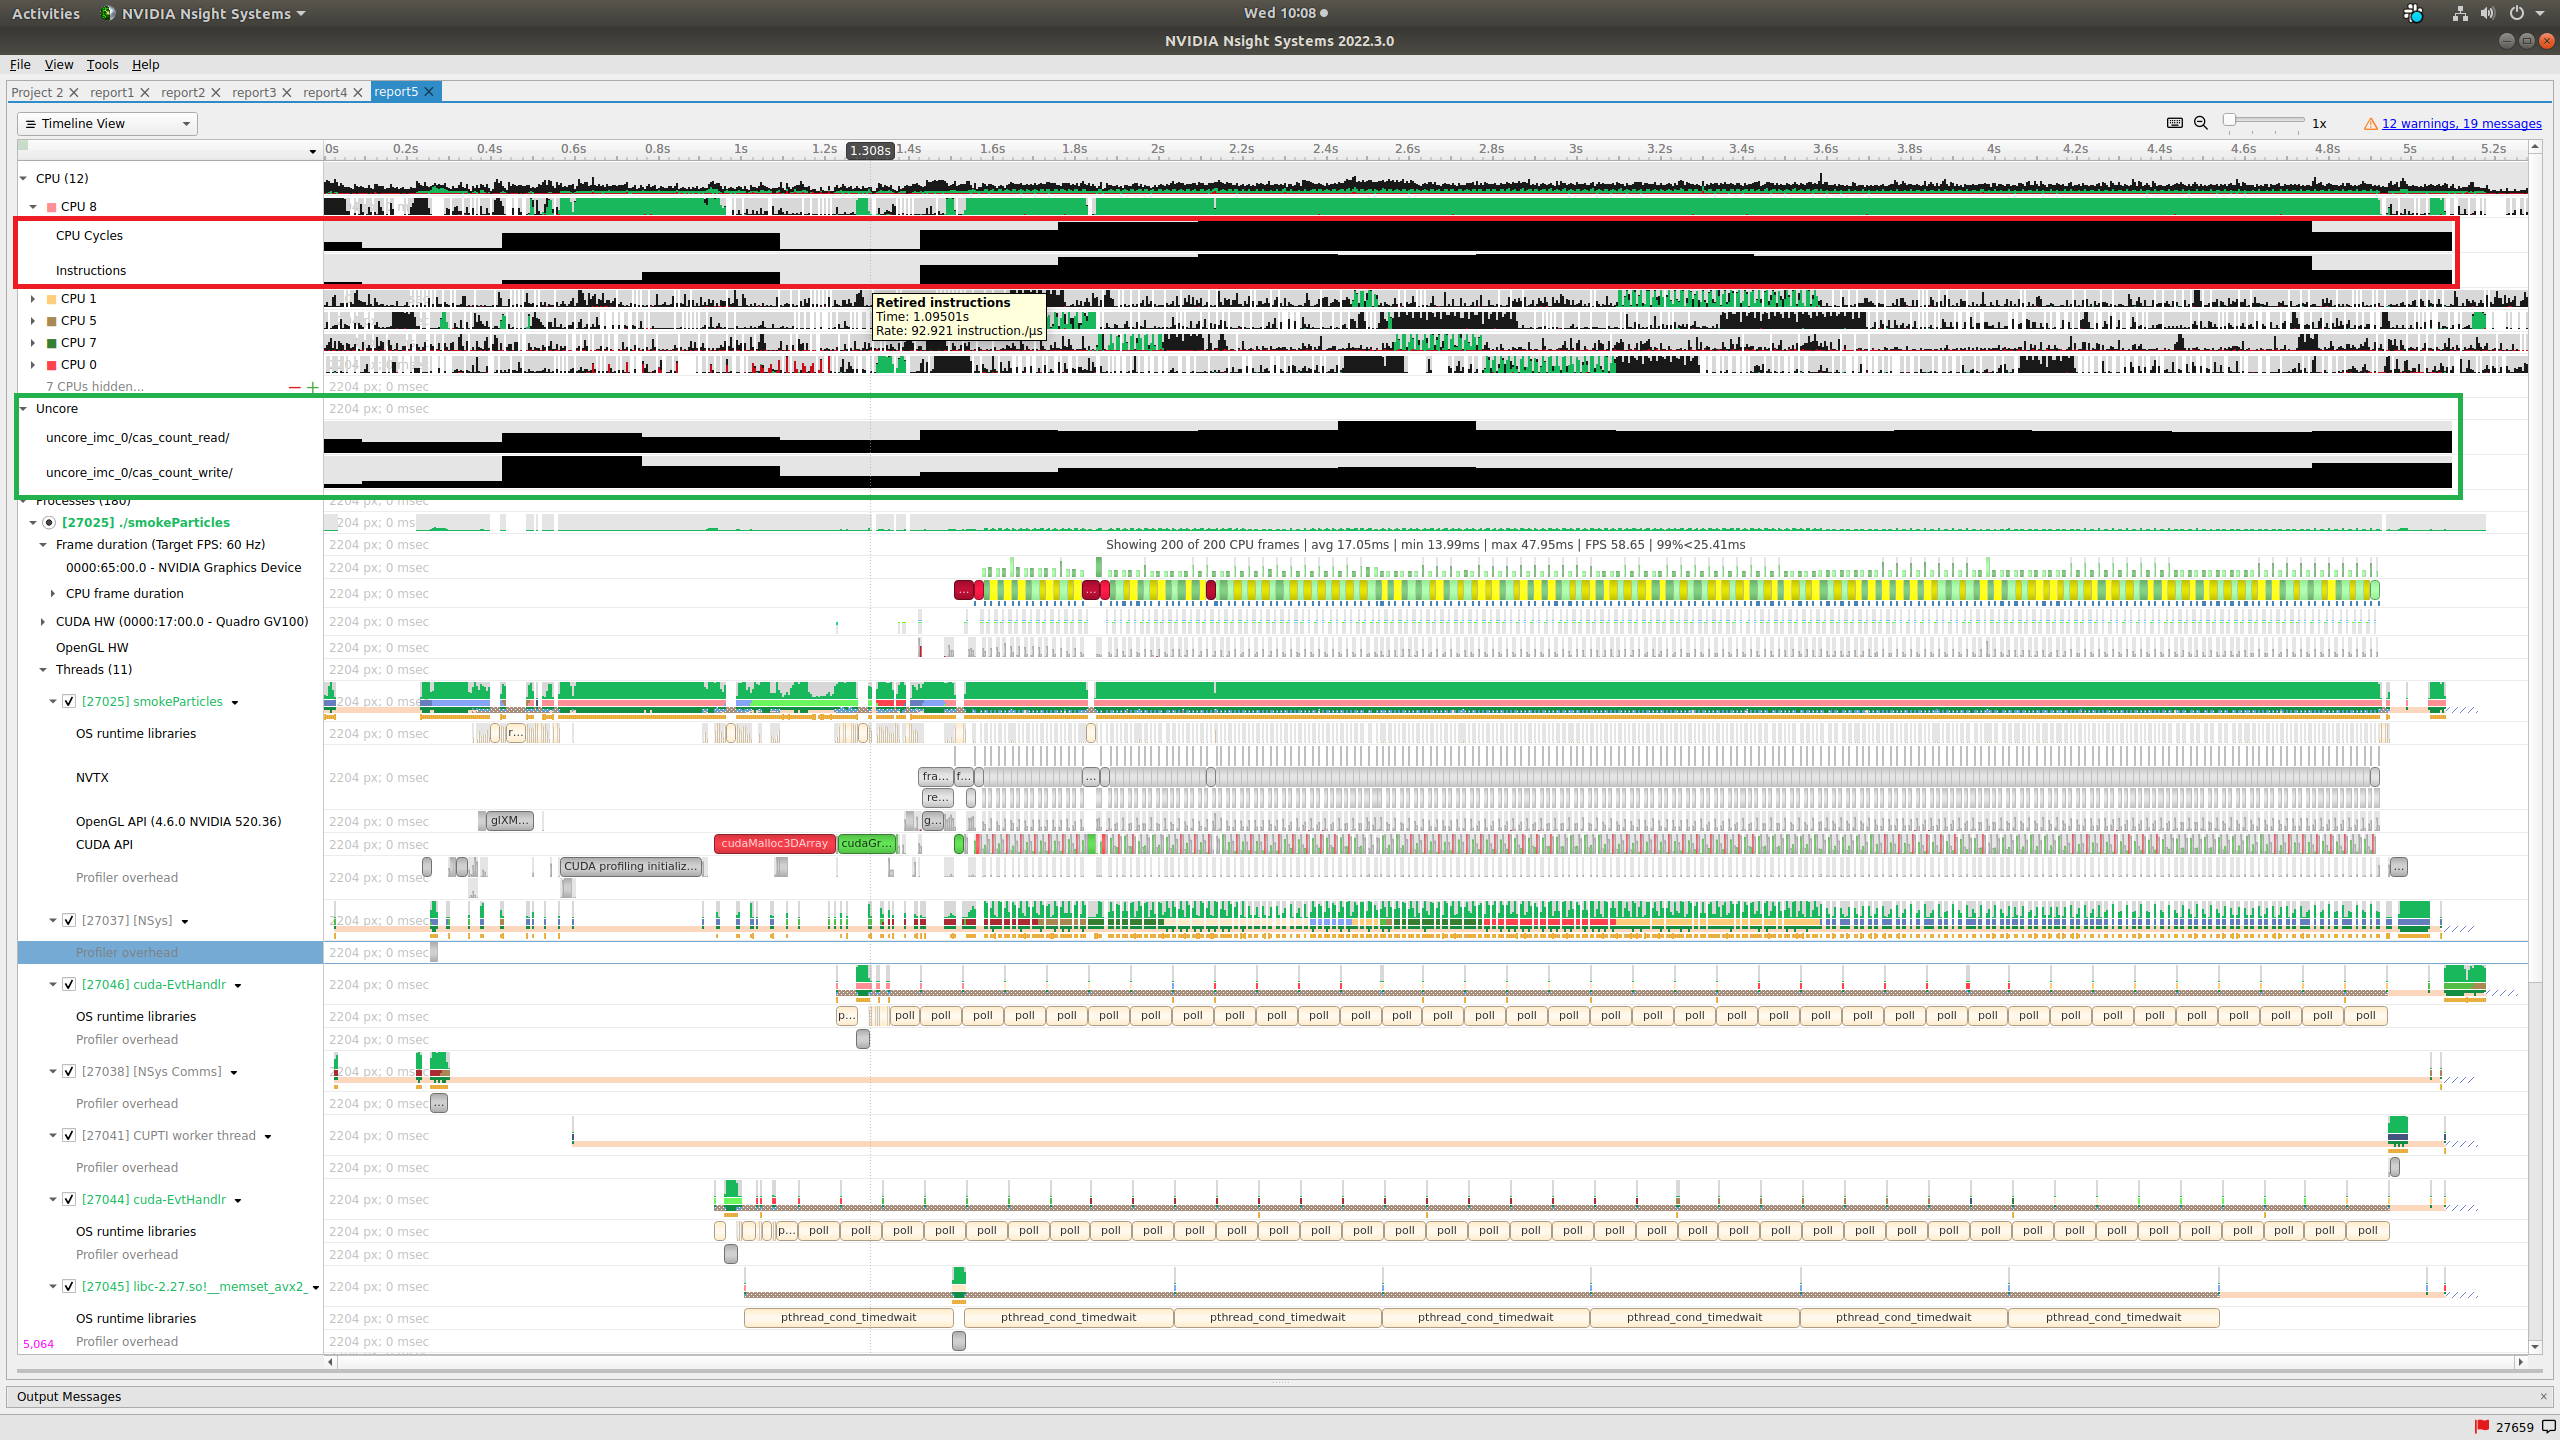This screenshot has height=1440, width=2560.
Task: Open the File menu
Action: [x=21, y=63]
